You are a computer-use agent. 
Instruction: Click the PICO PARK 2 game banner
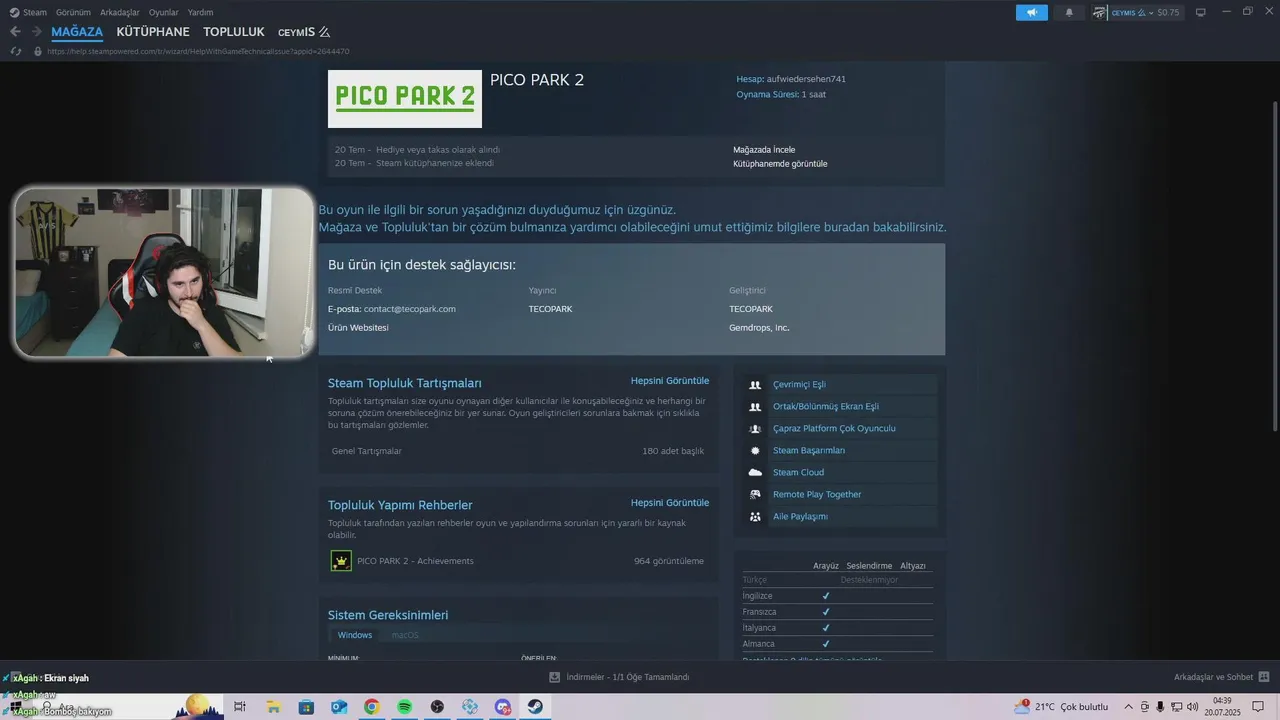tap(405, 98)
